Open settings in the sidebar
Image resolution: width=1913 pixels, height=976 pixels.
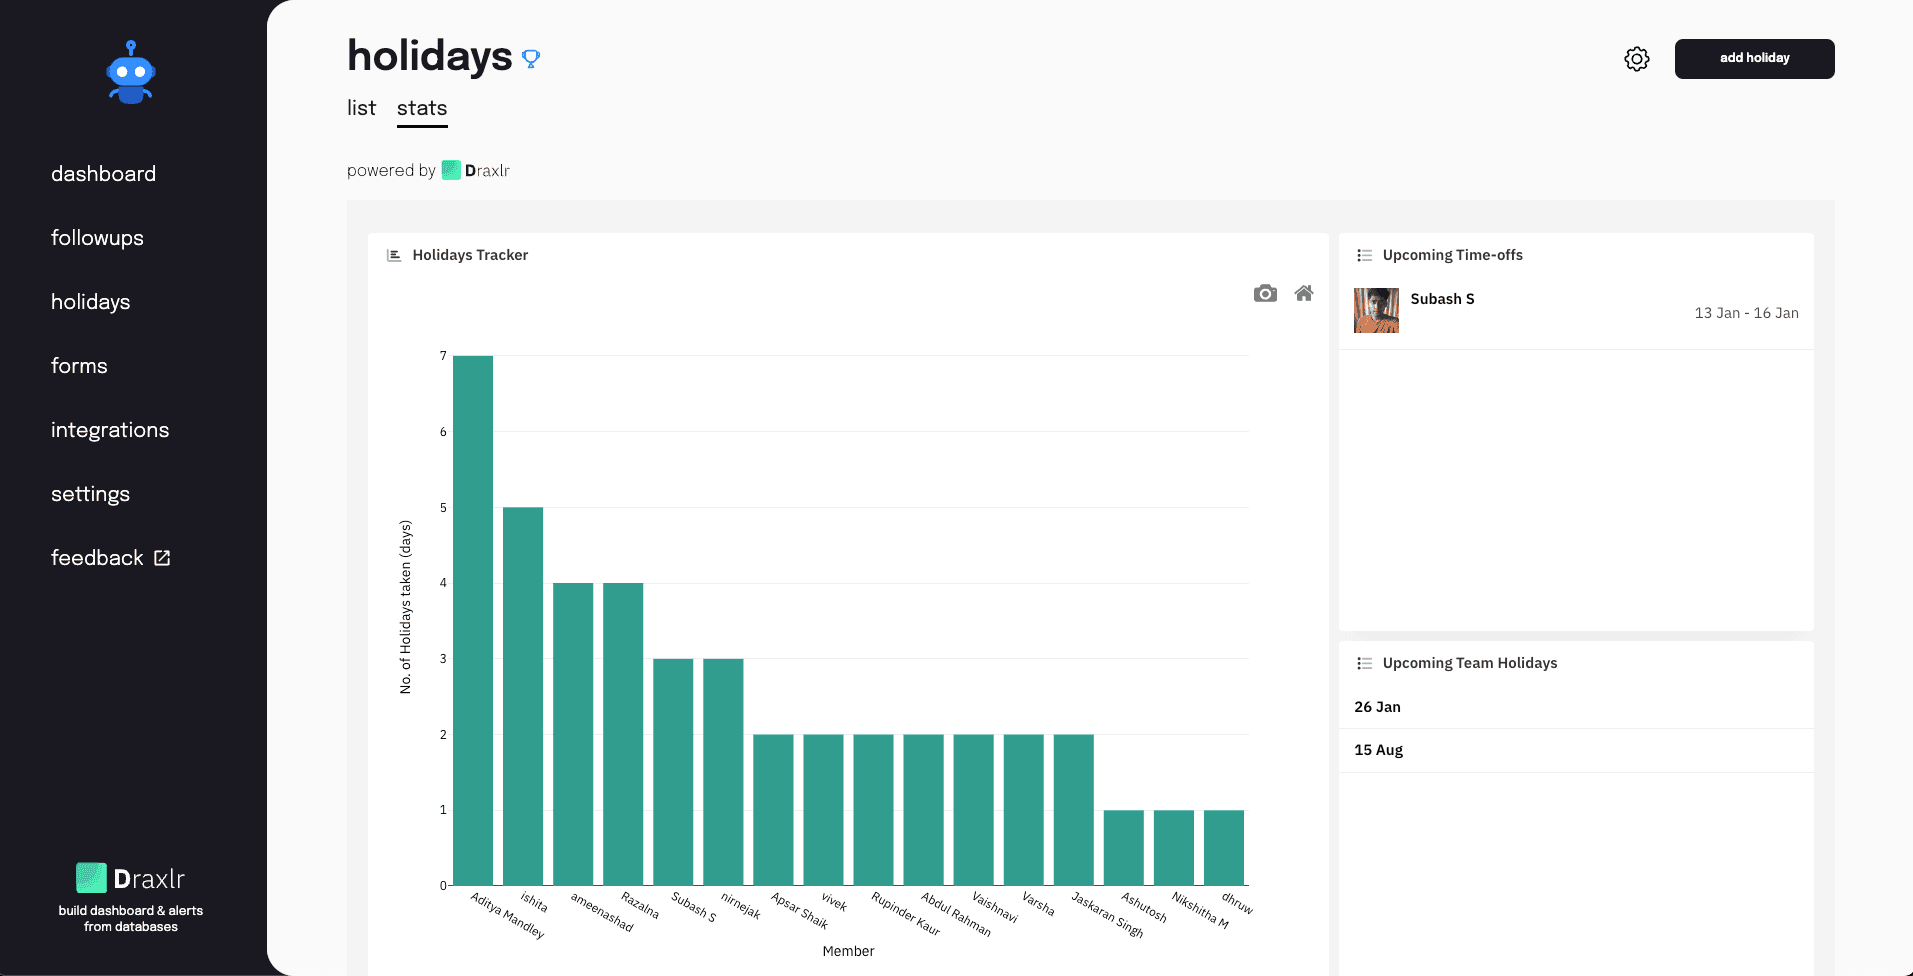[x=90, y=494]
